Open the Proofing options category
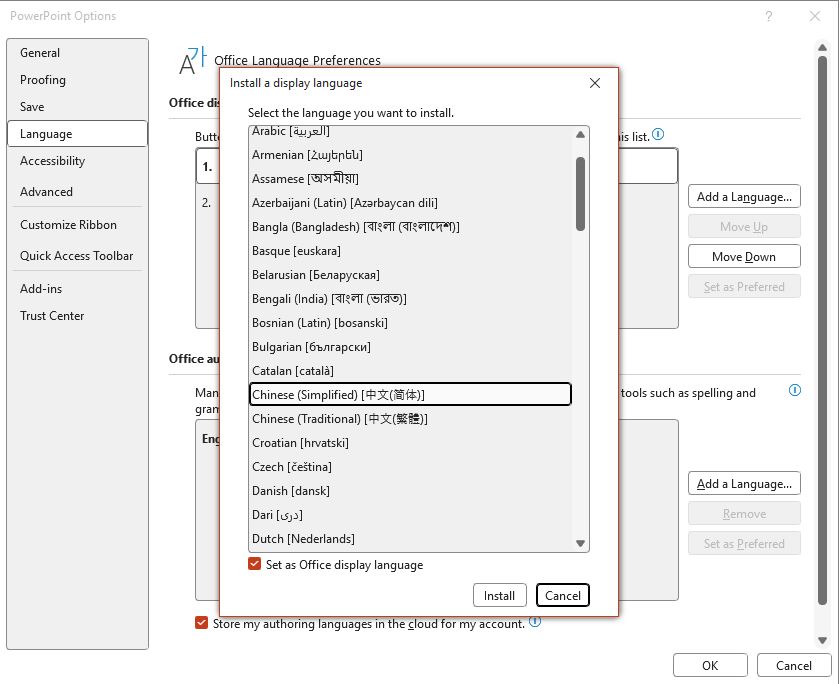839x684 pixels. coord(77,80)
